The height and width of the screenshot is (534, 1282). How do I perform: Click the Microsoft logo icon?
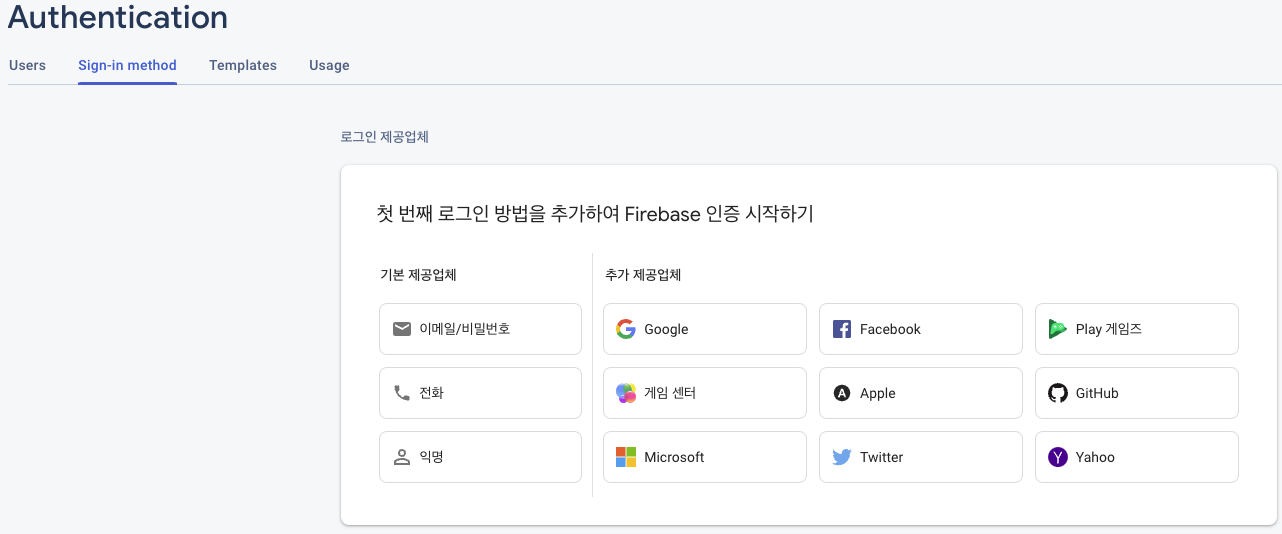626,457
